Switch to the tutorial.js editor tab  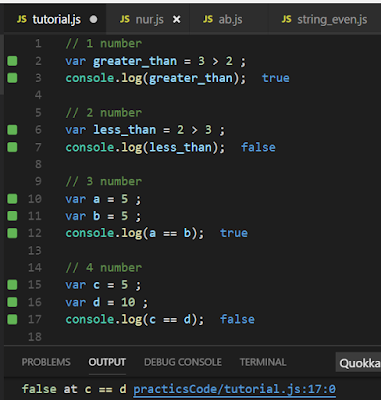[55, 19]
